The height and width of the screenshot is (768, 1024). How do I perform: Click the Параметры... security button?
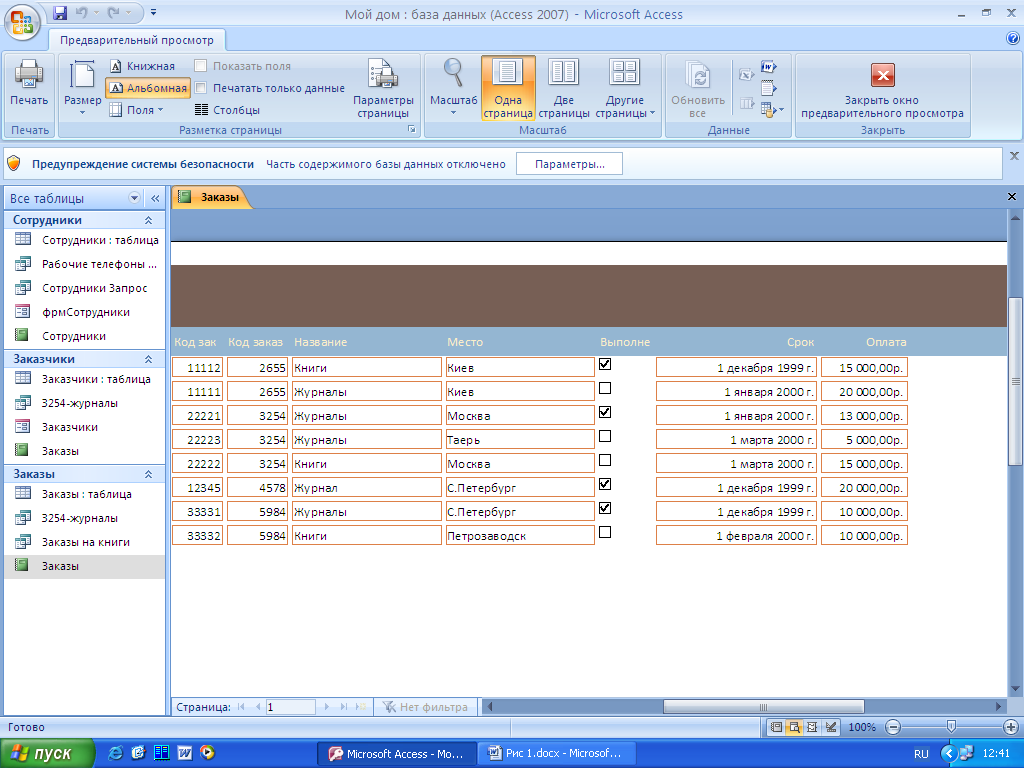point(569,164)
